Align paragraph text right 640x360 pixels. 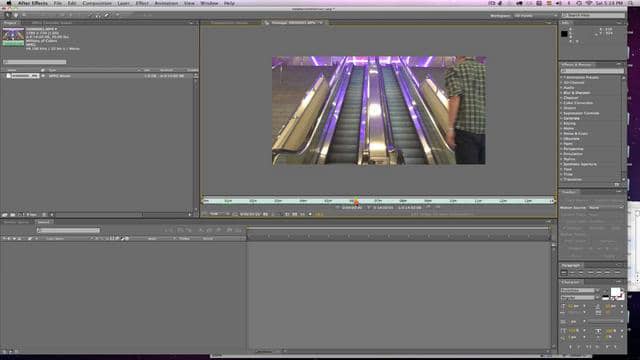580,272
